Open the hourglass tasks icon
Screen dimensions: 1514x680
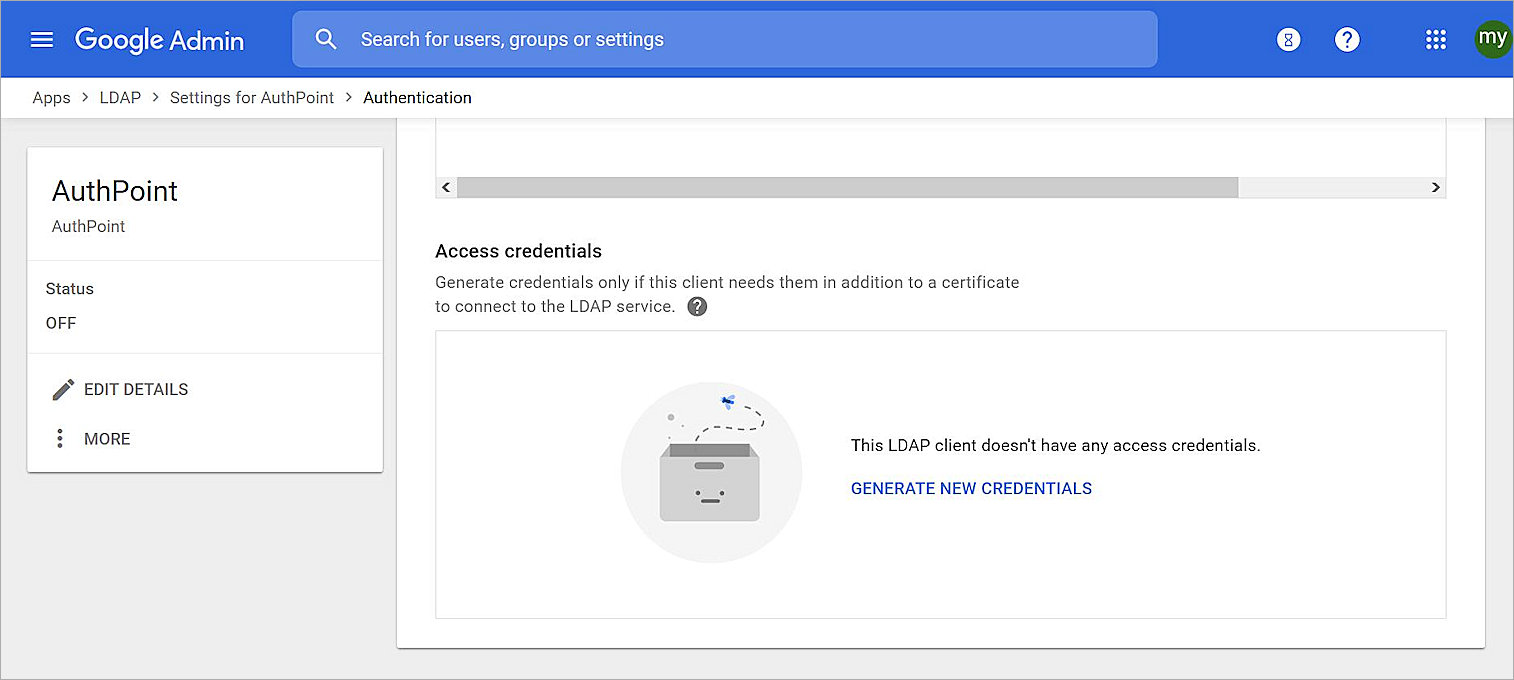[1288, 39]
